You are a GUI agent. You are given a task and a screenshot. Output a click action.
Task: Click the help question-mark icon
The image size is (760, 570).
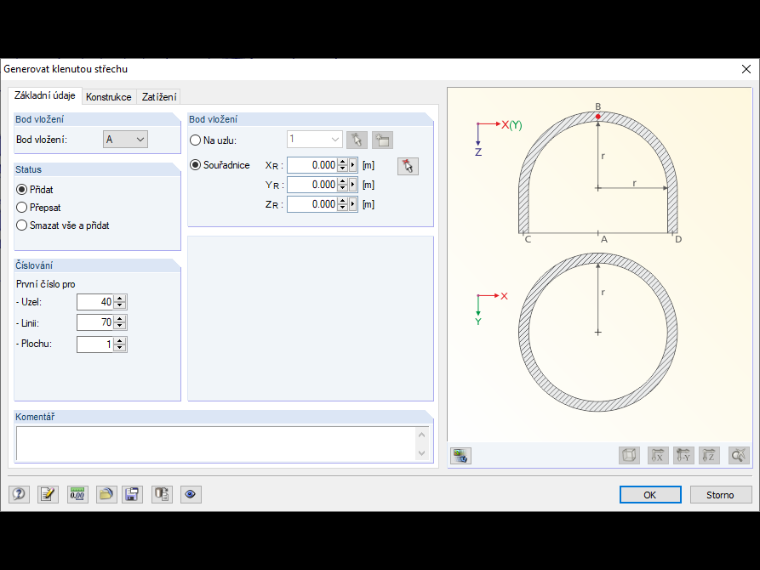coord(19,494)
